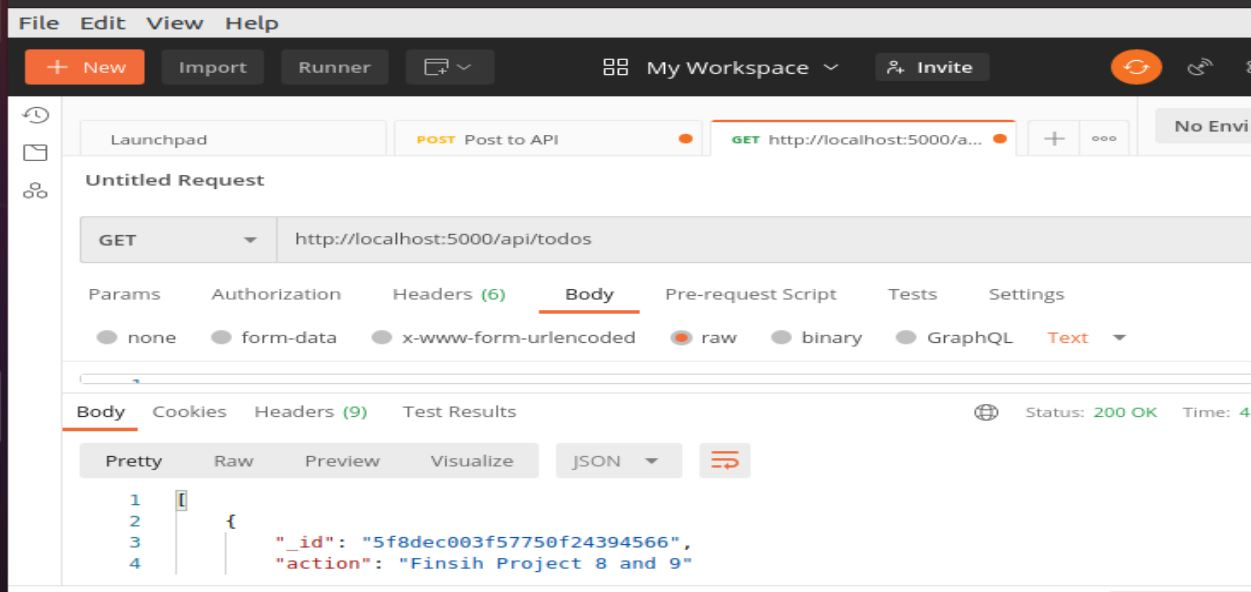Click the globe network information icon
The height and width of the screenshot is (592, 1251).
click(985, 412)
